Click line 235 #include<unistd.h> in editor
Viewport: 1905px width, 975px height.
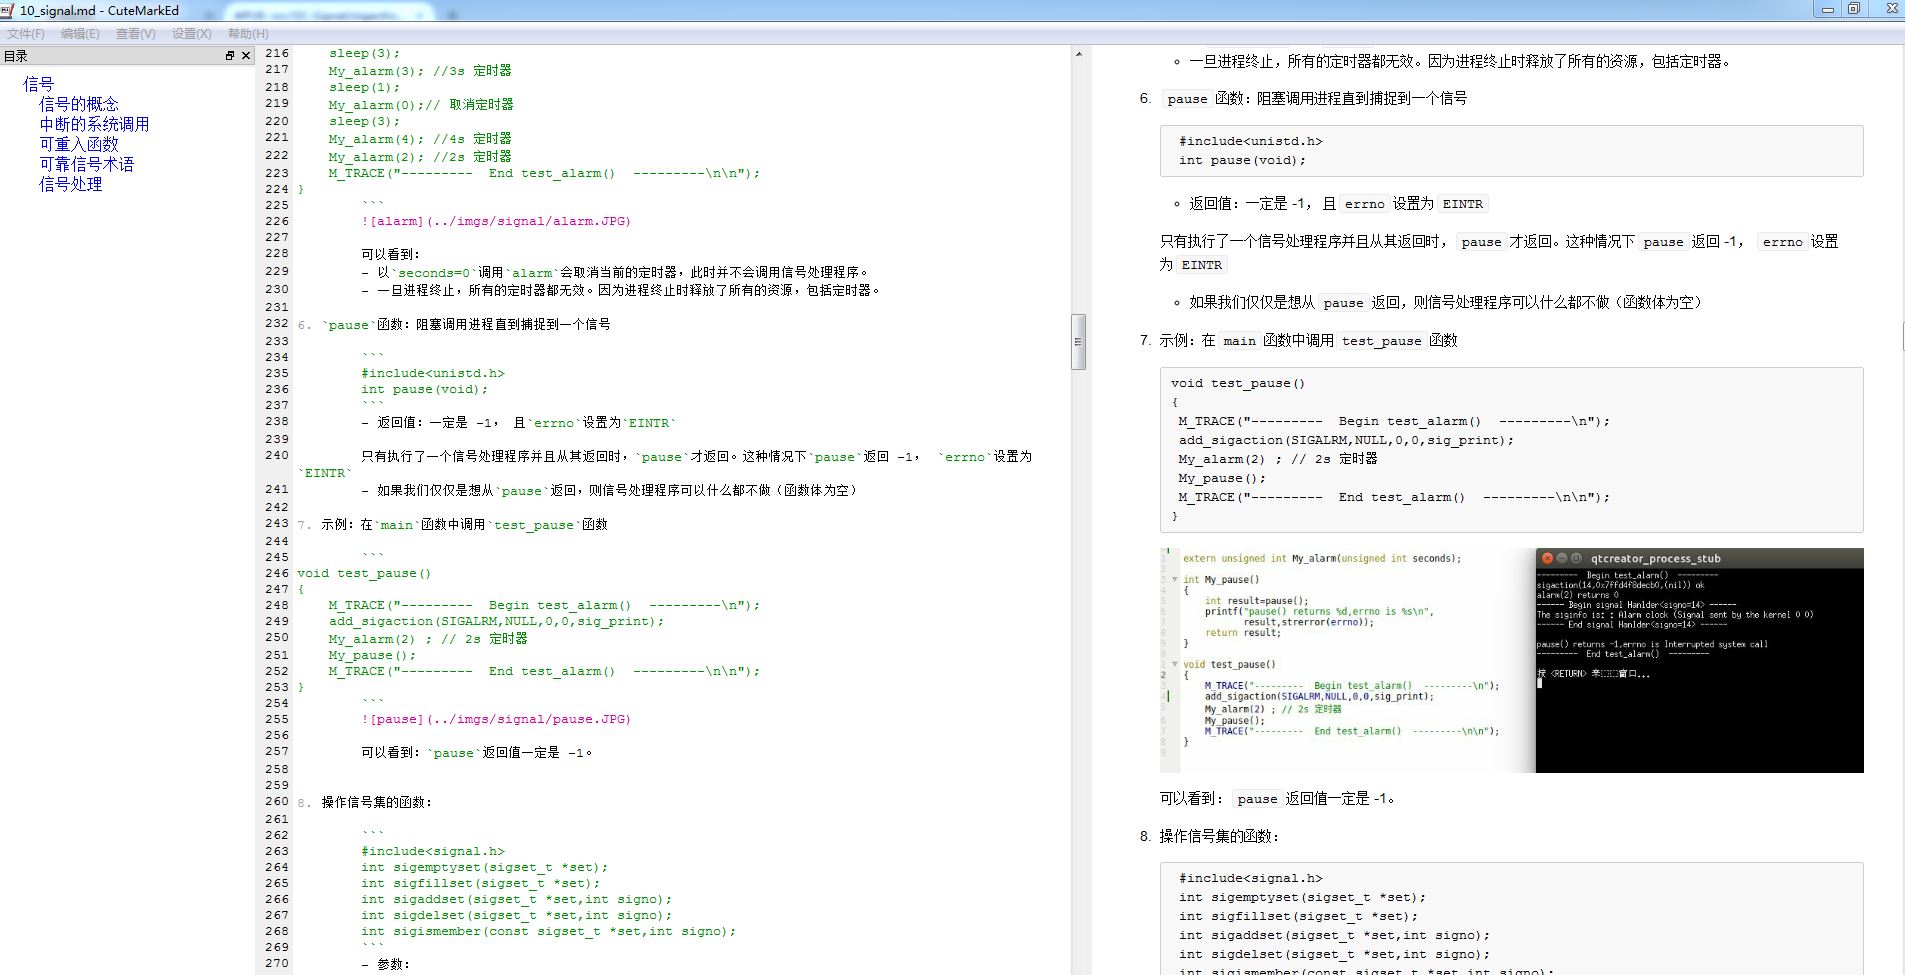pos(433,373)
